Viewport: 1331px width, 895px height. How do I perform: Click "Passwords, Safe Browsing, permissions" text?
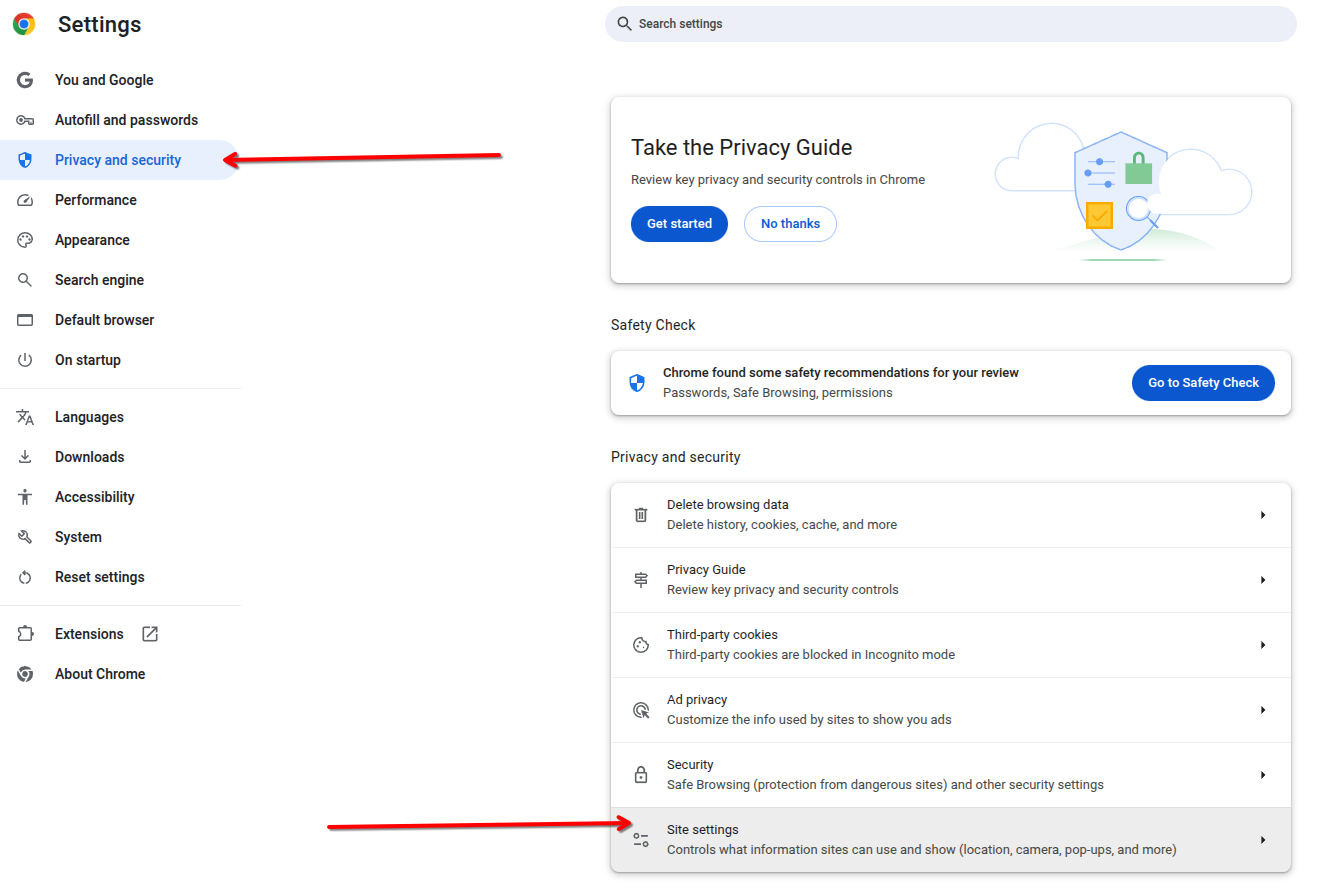[778, 393]
